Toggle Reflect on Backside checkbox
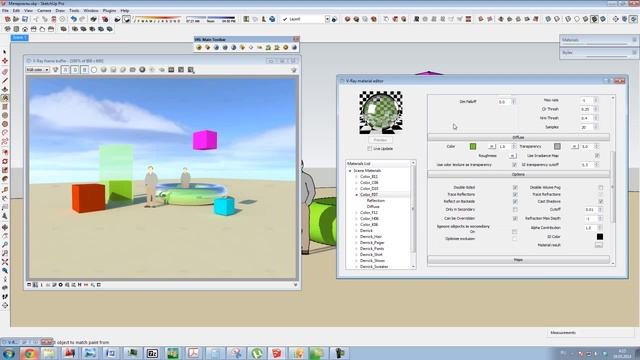640x360 pixels. coord(515,202)
